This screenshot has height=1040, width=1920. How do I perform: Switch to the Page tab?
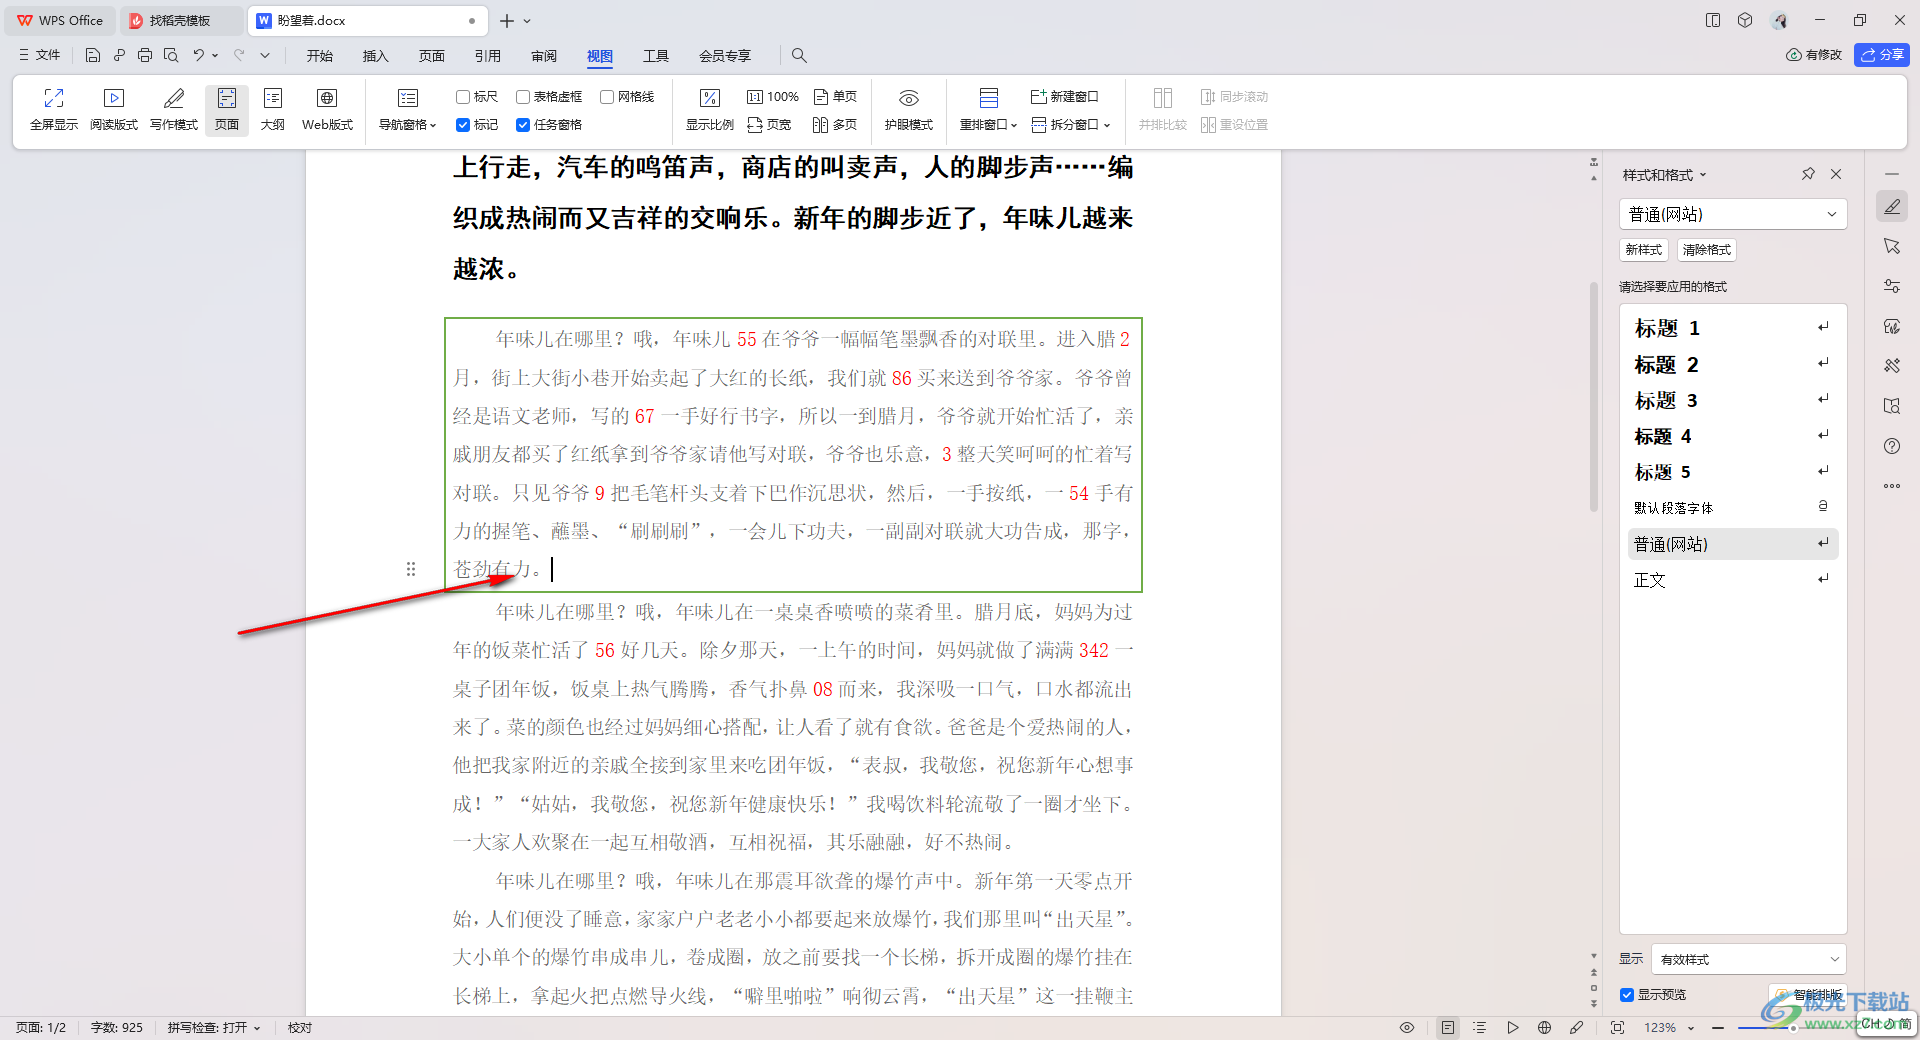coord(432,56)
